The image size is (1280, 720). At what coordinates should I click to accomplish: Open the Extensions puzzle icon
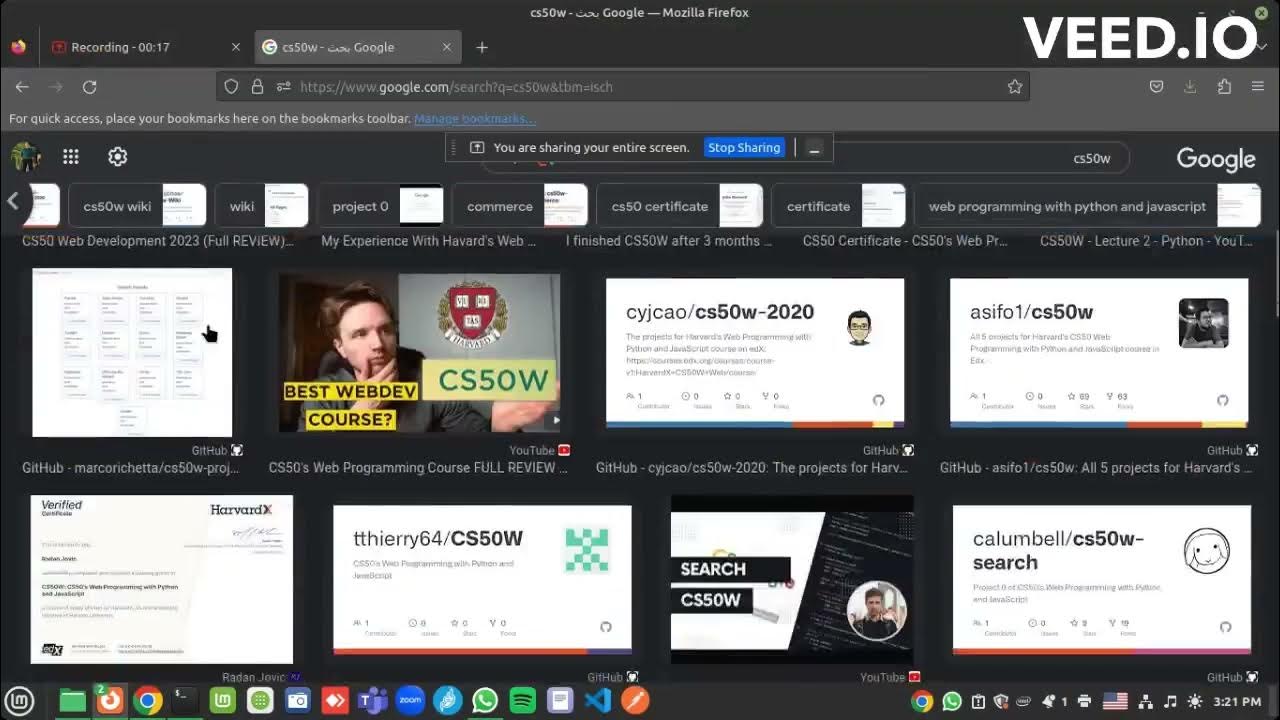1224,87
